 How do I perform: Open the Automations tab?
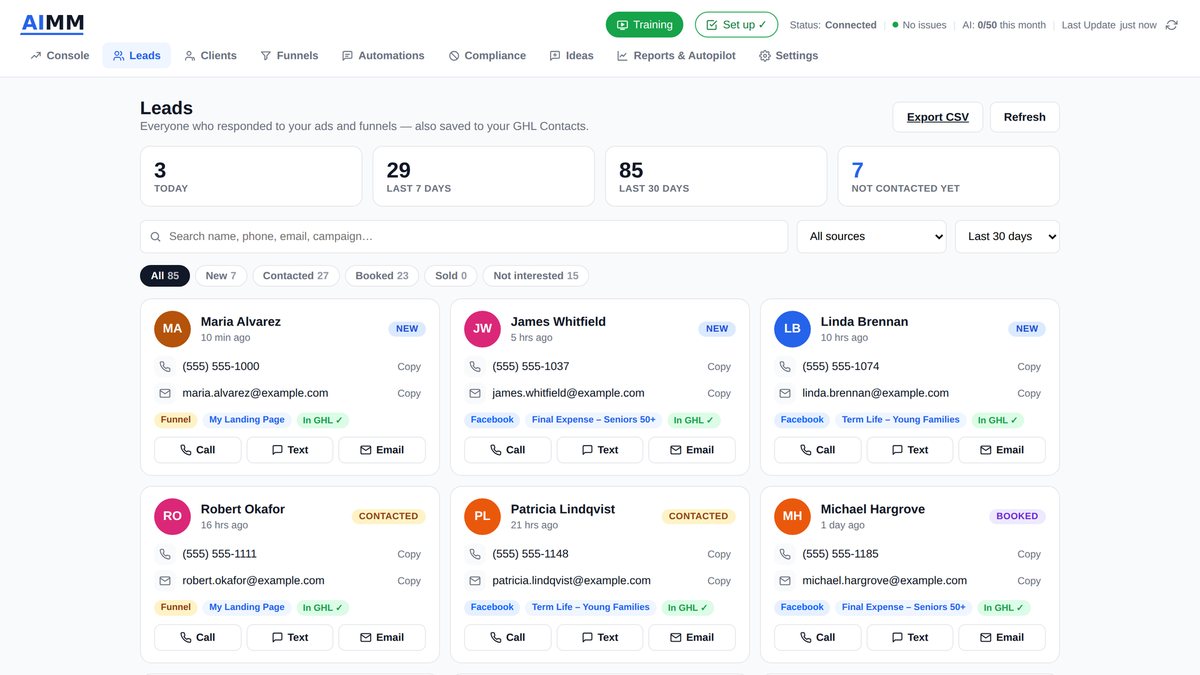[383, 56]
